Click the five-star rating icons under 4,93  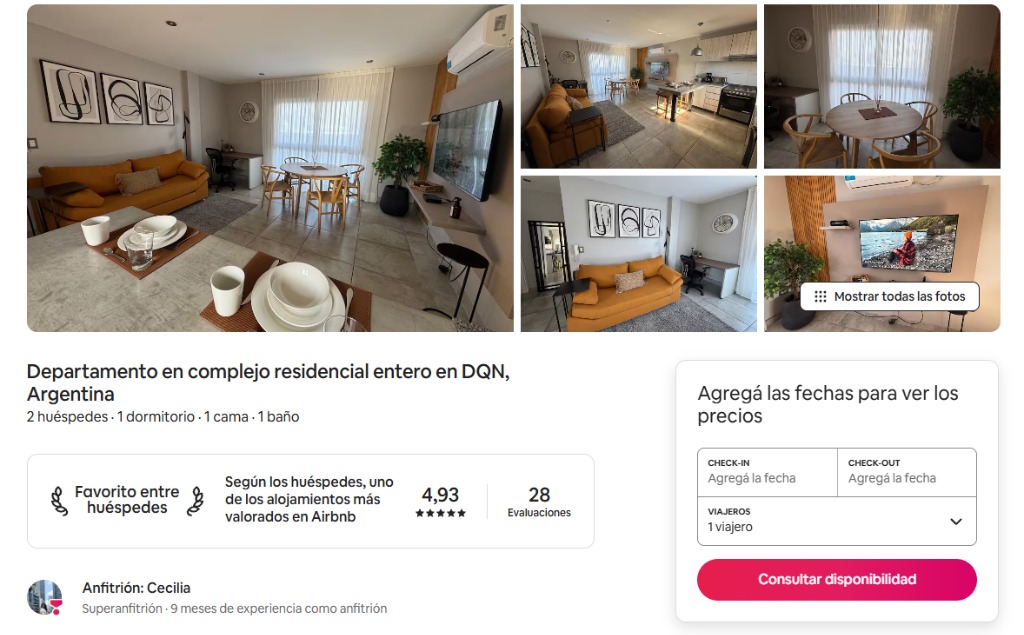coord(441,513)
